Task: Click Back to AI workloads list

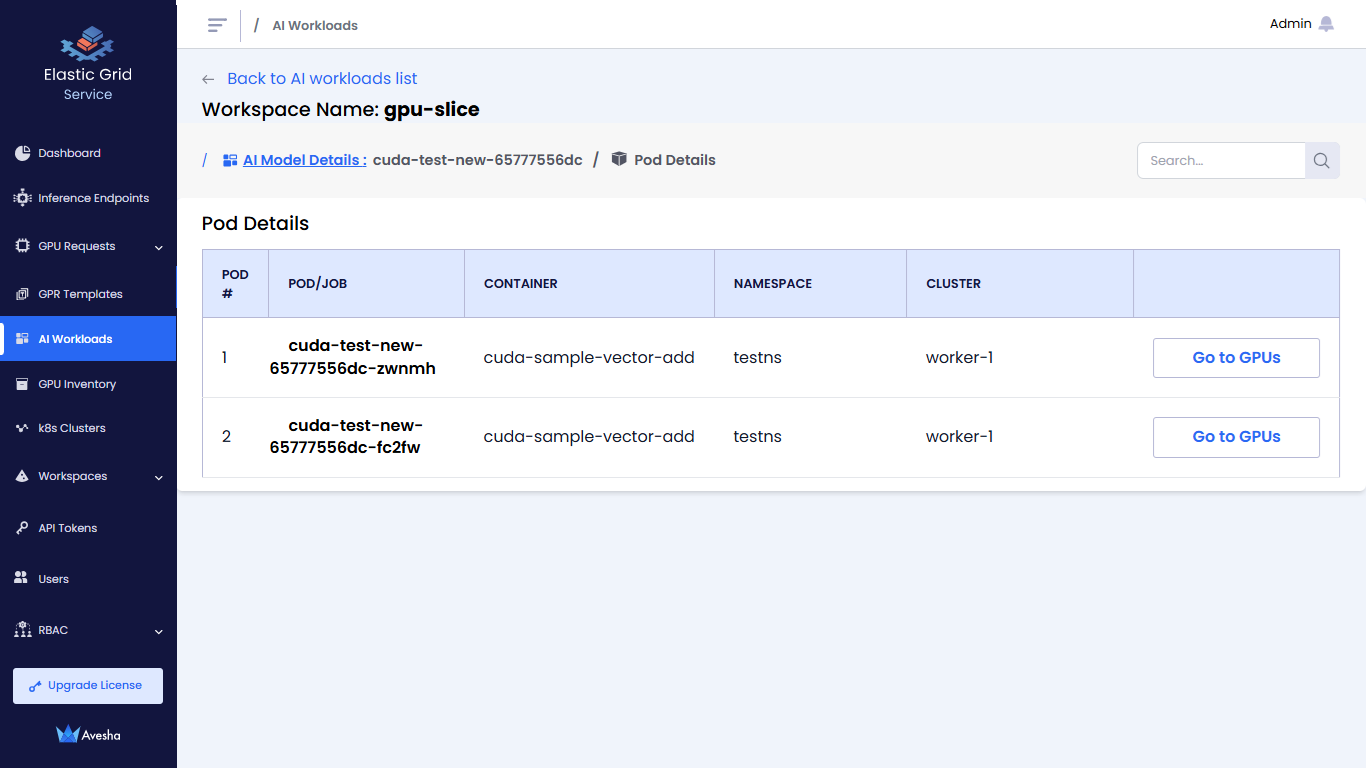Action: click(321, 79)
